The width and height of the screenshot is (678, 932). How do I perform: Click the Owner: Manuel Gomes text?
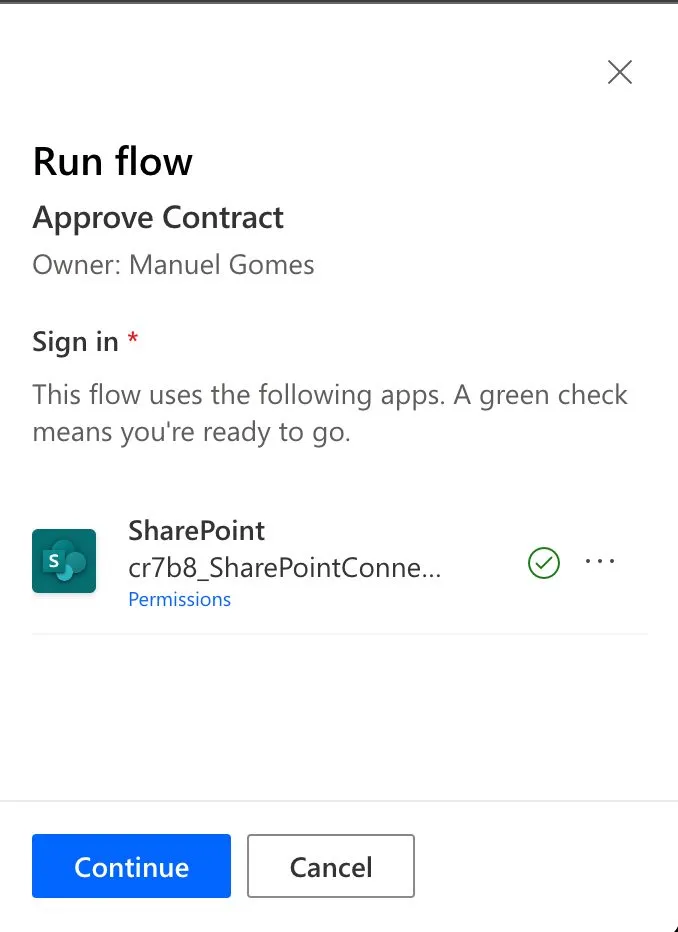(x=173, y=265)
